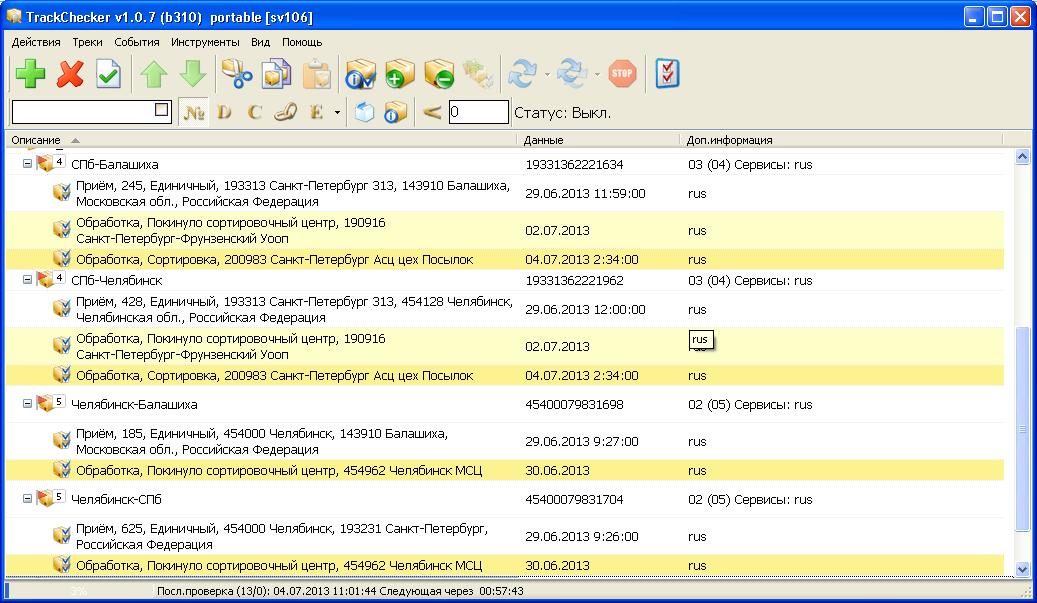Collapse the СПб-Балашиха track group

(27, 164)
